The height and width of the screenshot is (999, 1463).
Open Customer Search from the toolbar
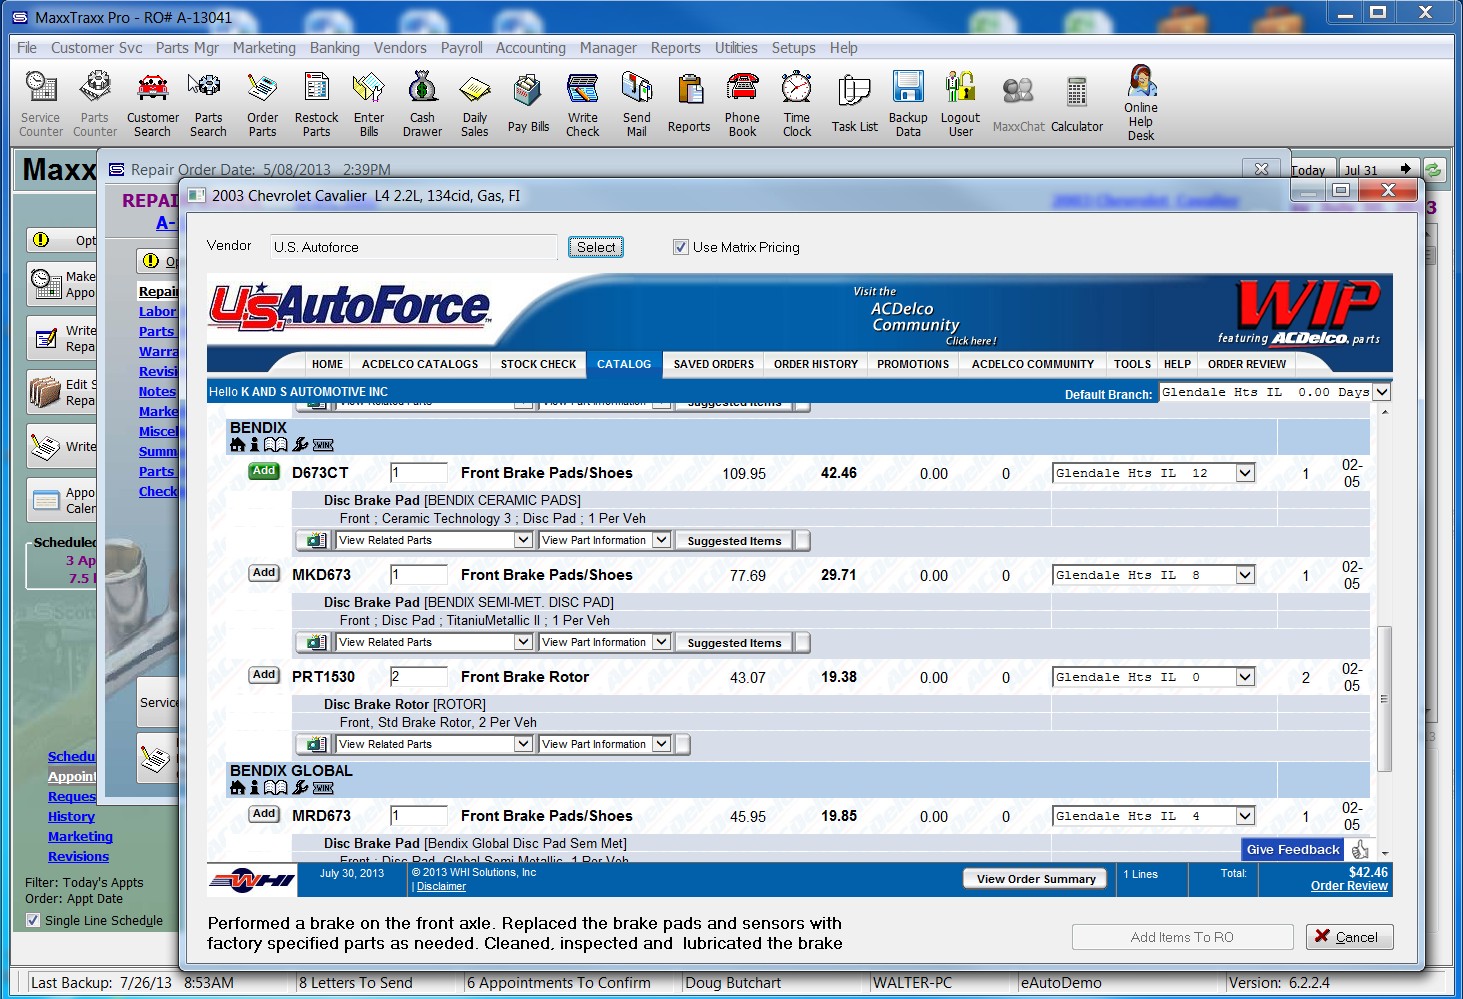pos(152,104)
